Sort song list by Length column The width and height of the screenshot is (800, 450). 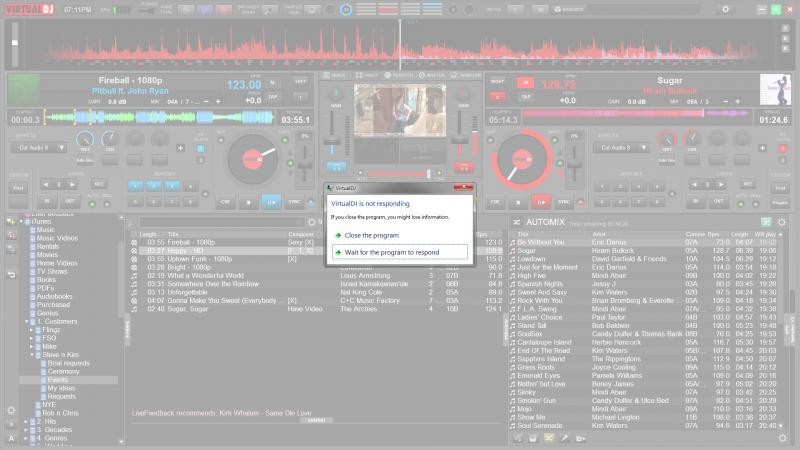148,234
